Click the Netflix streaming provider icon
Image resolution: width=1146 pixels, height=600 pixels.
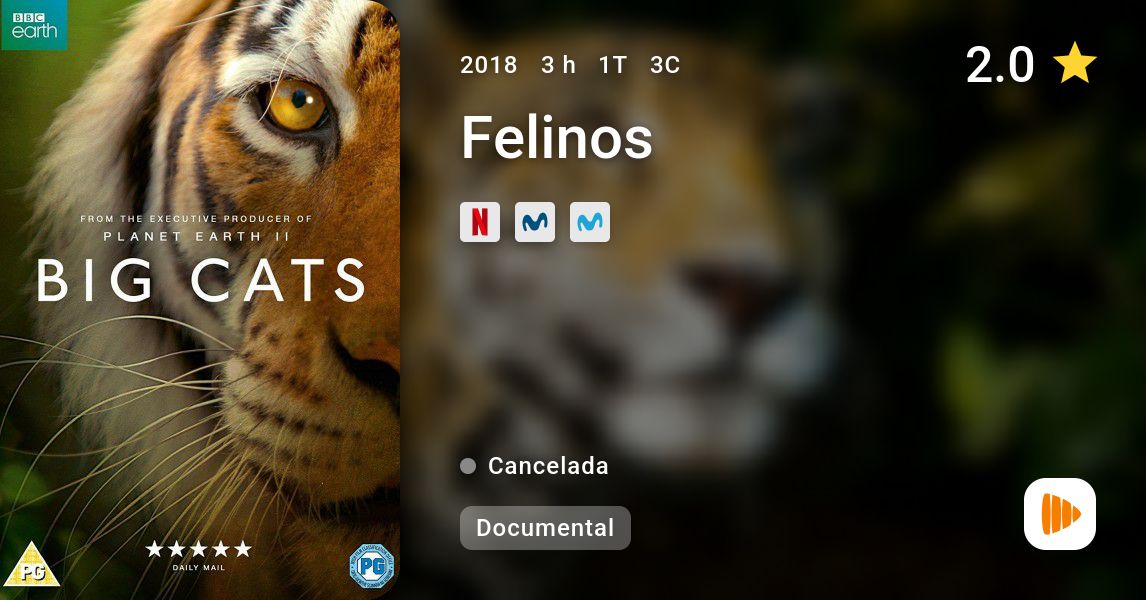coord(479,222)
